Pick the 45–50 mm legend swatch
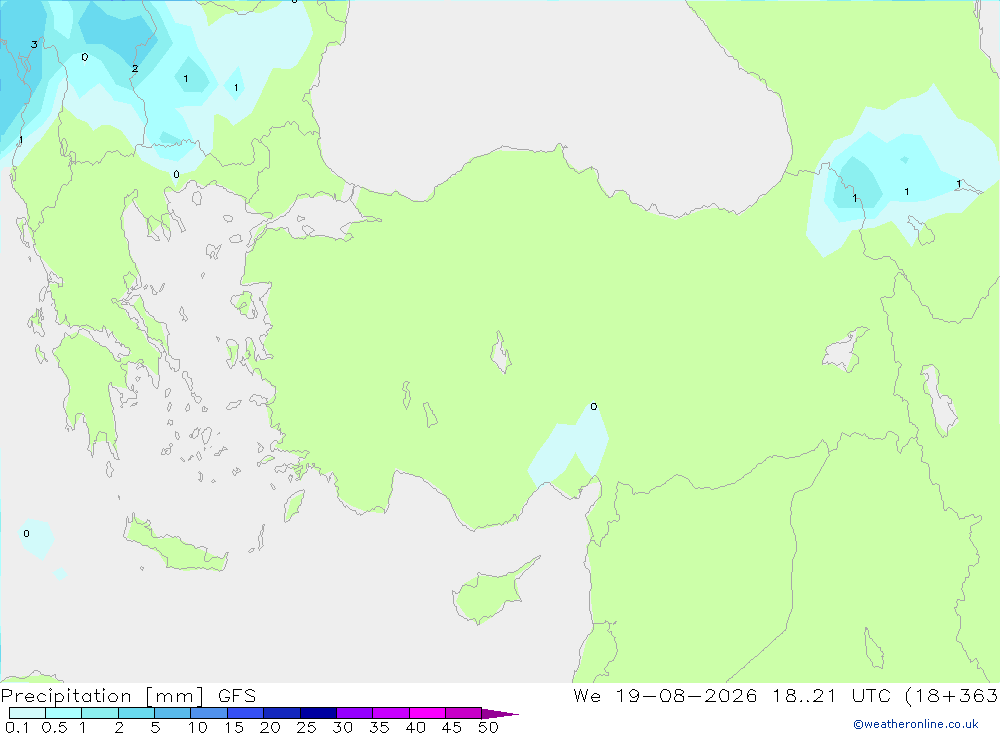 (x=463, y=713)
